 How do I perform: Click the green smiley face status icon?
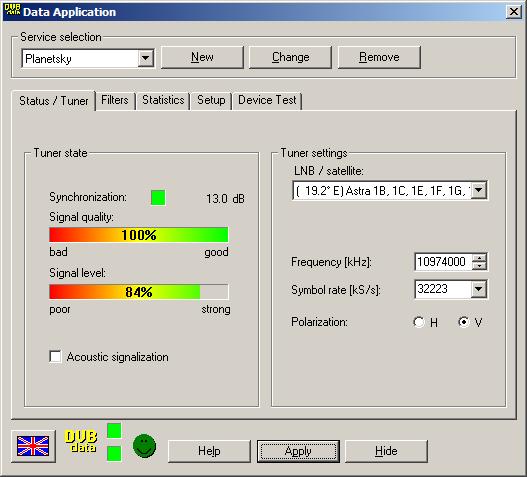pos(145,446)
